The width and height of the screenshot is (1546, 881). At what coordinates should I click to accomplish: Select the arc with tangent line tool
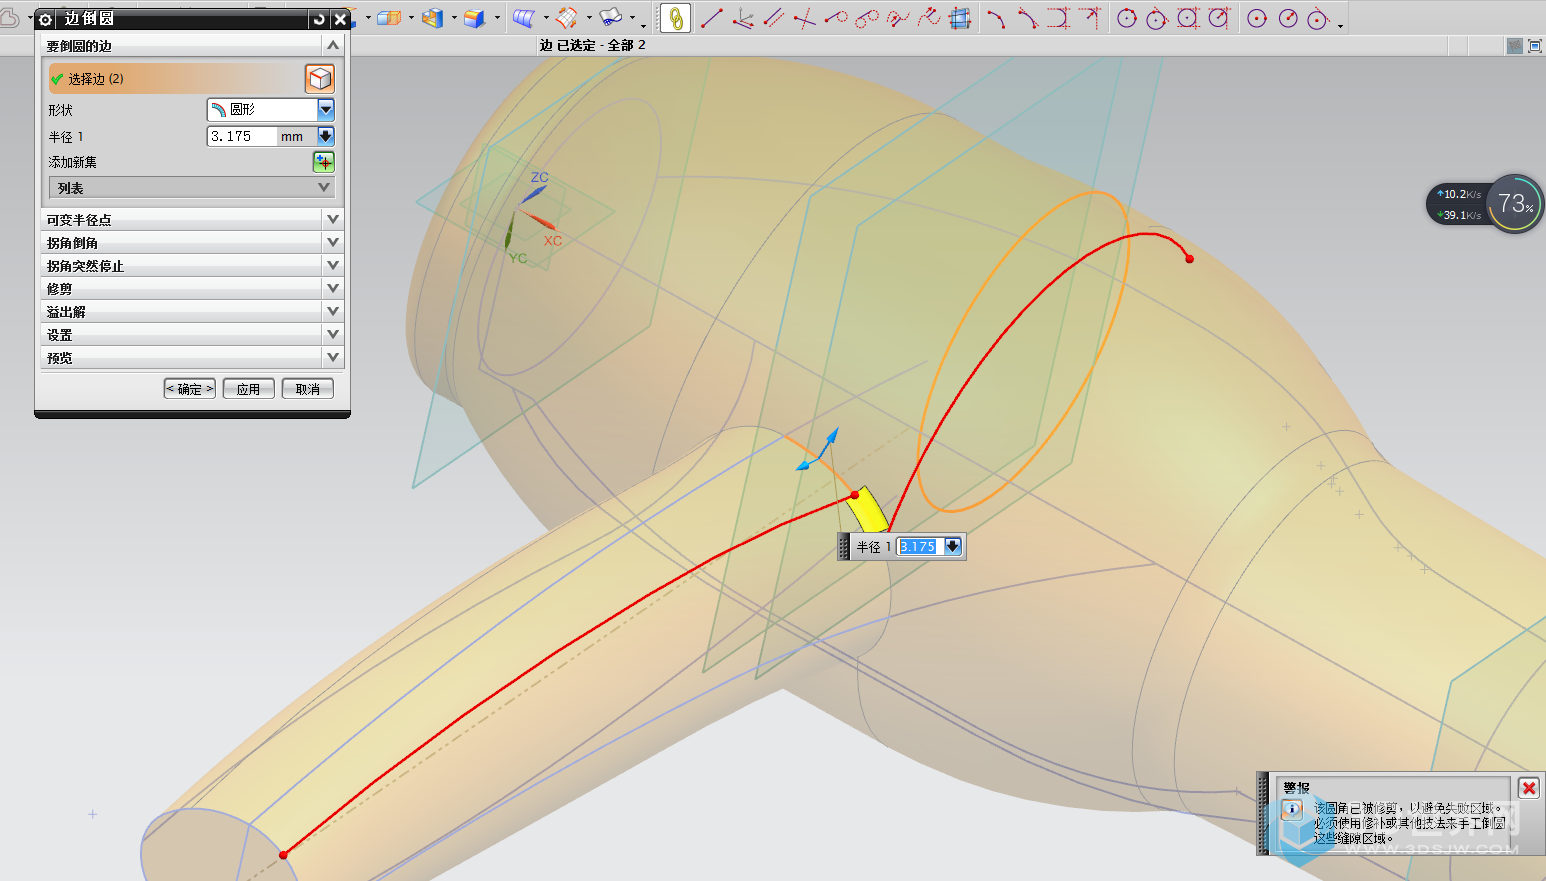[1027, 18]
